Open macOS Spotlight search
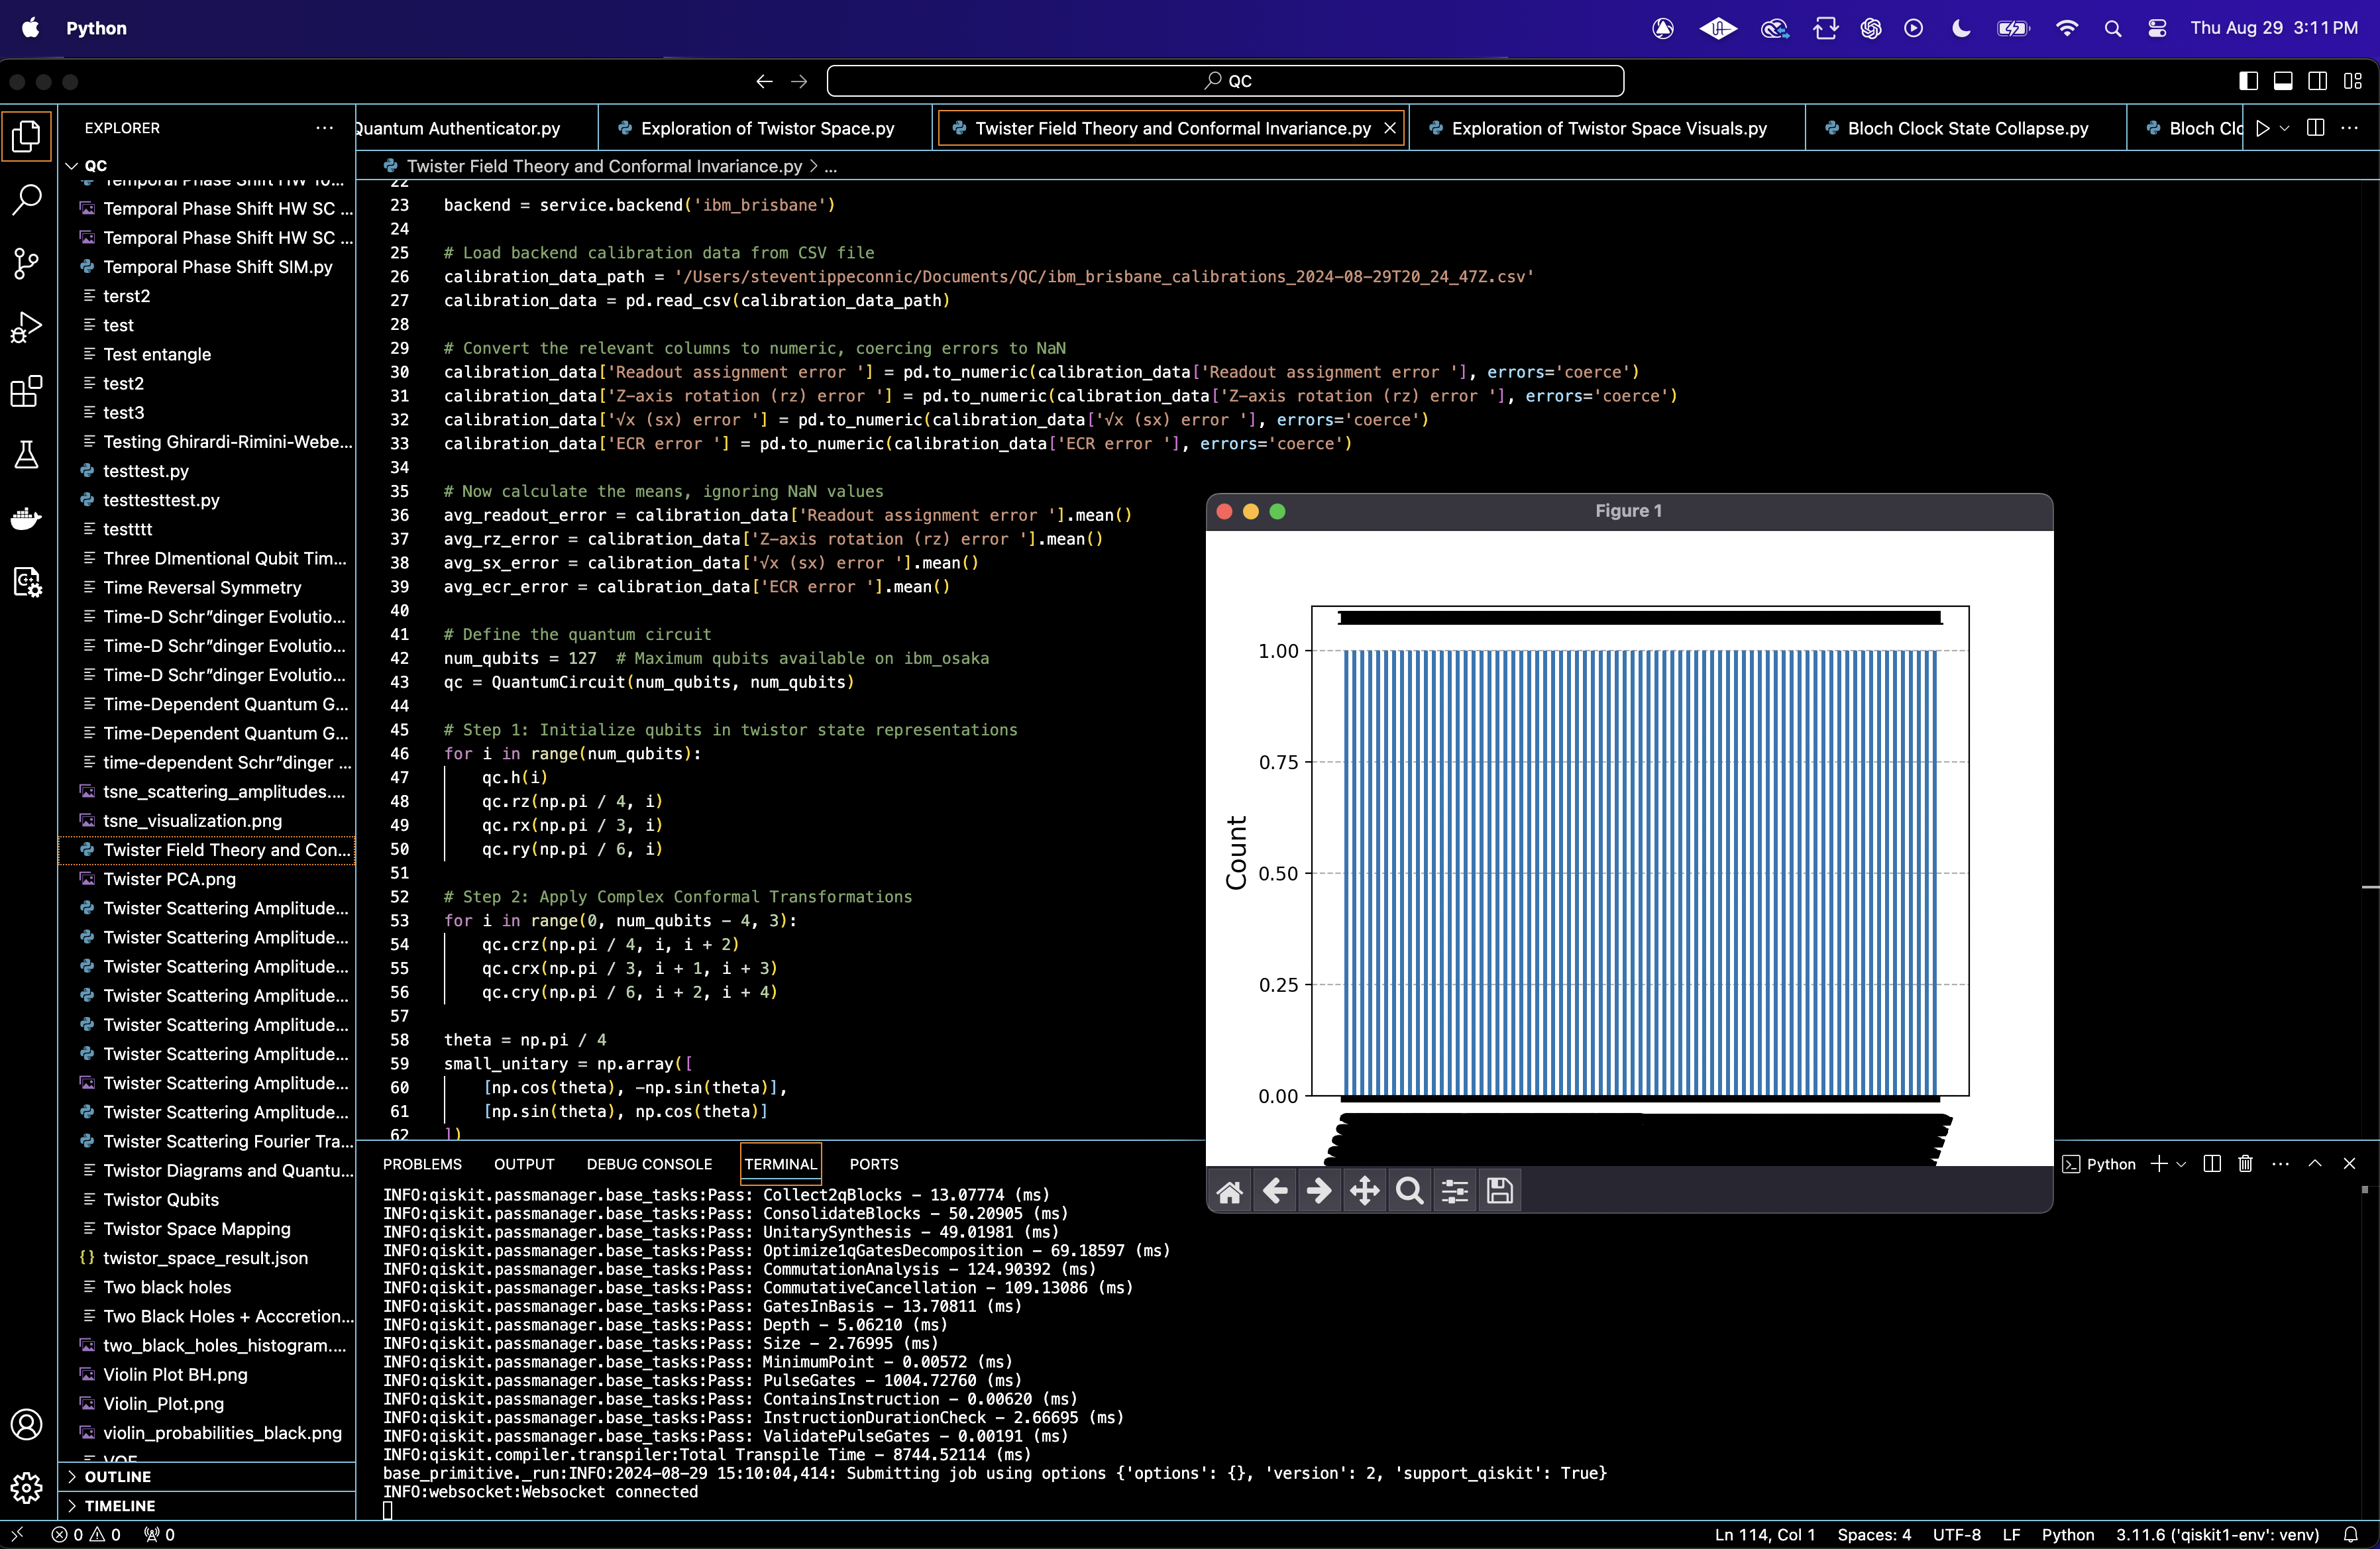The image size is (2380, 1549). click(x=2113, y=28)
